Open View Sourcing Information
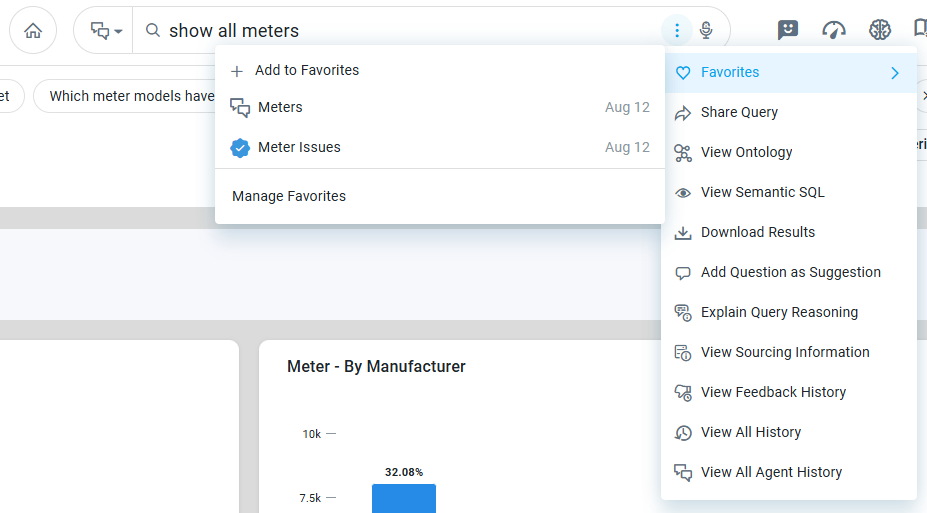 [791, 352]
